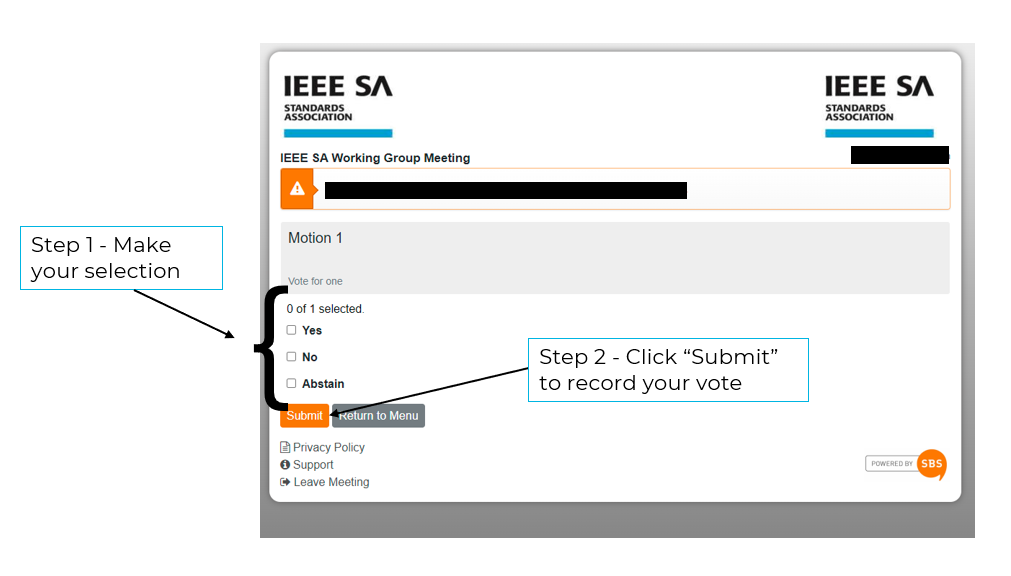Tick the Abstain checkbox
The image size is (1011, 576).
291,383
